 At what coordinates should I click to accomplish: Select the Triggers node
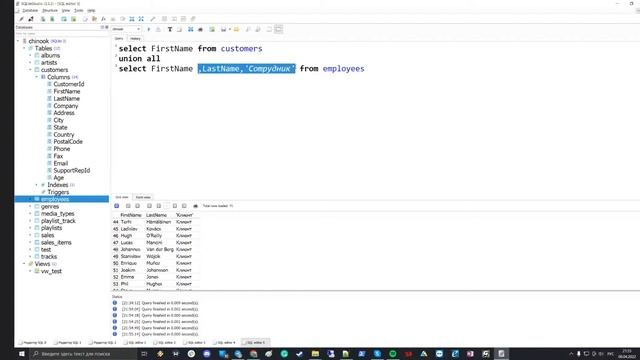[x=58, y=192]
